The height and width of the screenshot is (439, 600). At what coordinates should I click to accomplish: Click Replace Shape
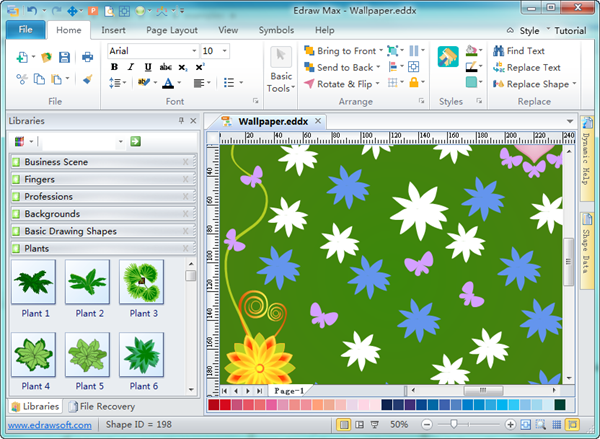coord(534,84)
